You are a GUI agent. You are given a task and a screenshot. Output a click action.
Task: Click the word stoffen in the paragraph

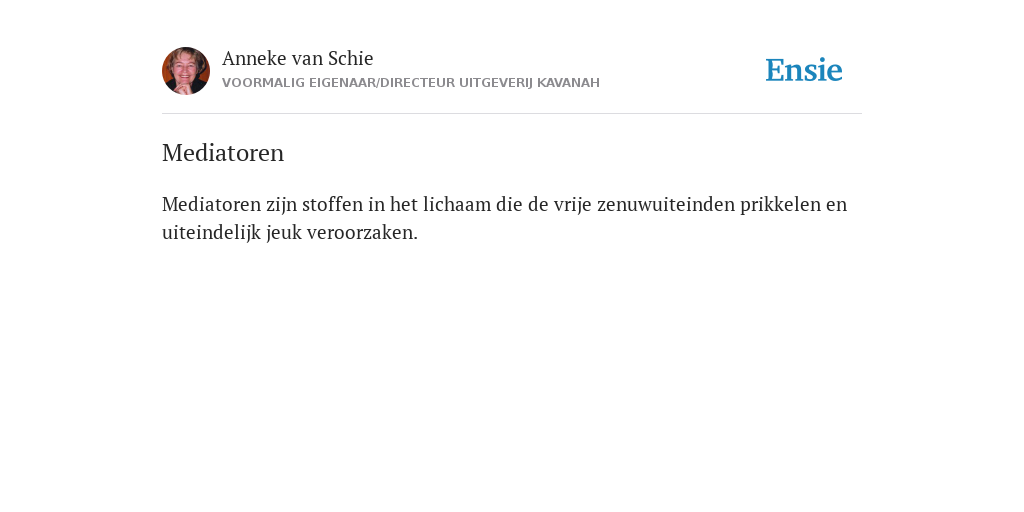click(x=332, y=204)
